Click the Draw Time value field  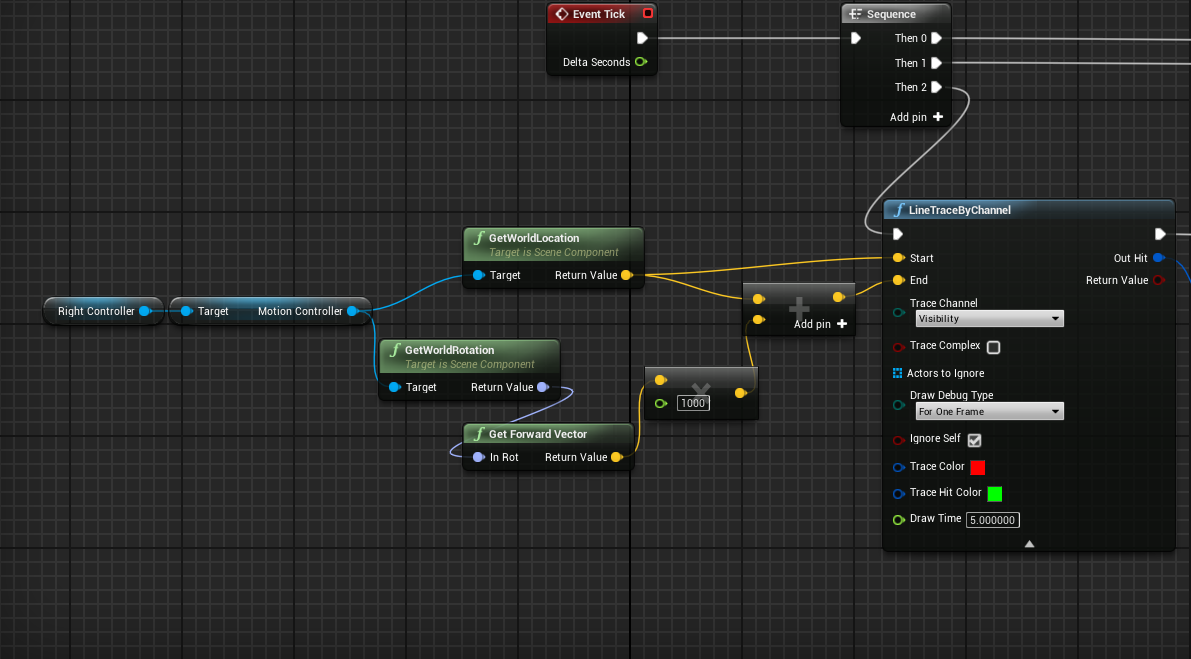[992, 519]
